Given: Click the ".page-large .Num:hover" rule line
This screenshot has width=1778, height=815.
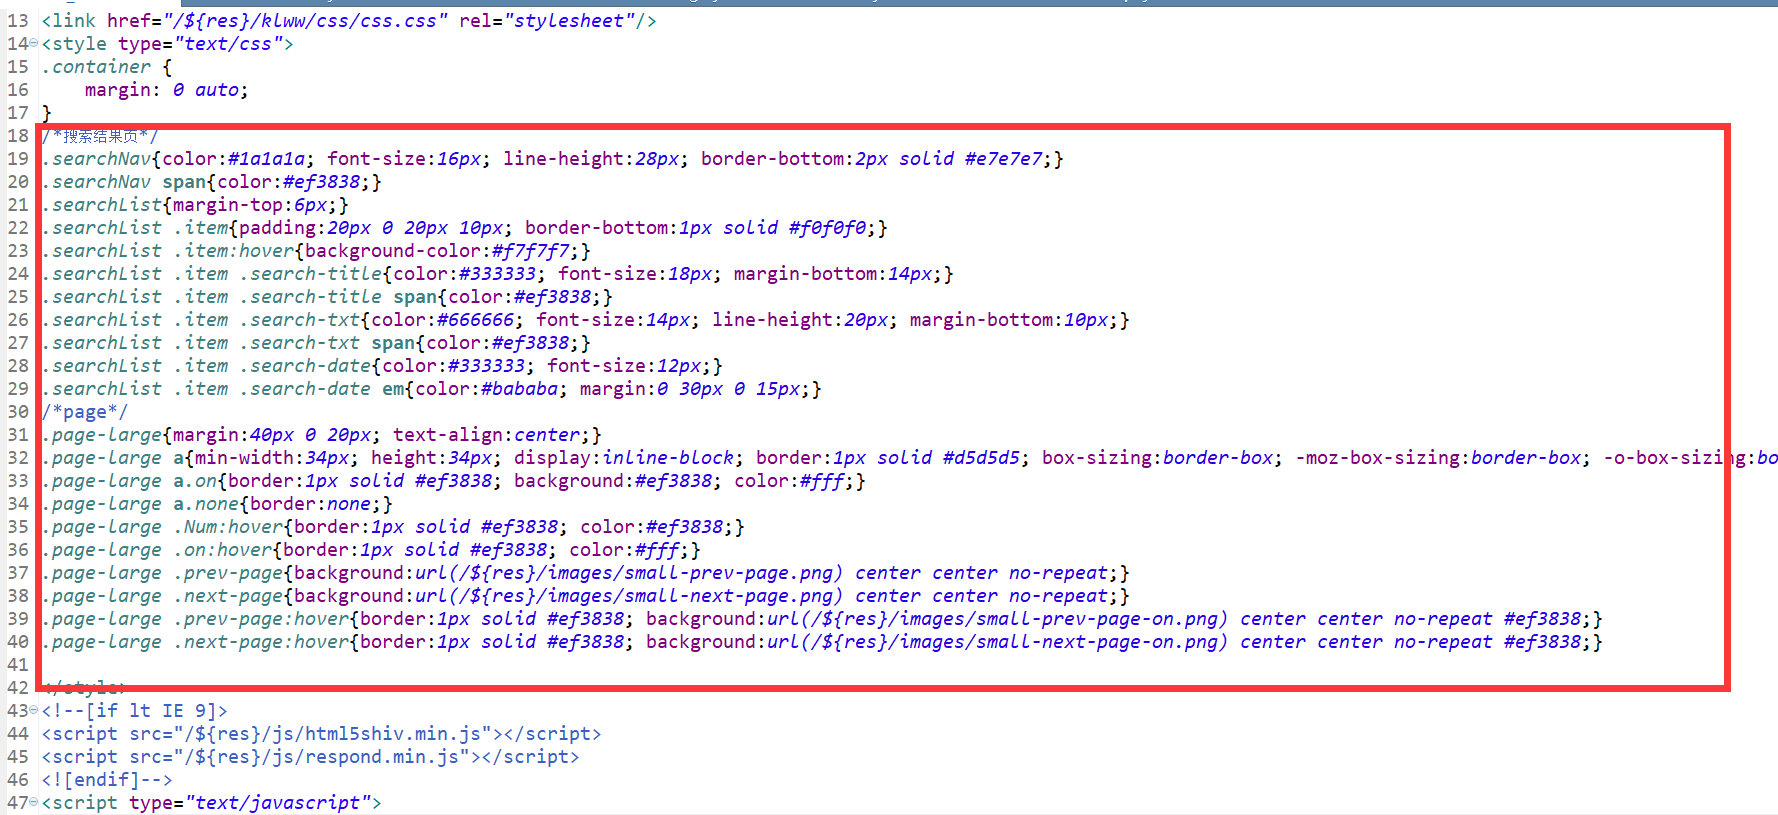Looking at the screenshot, I should point(393,527).
